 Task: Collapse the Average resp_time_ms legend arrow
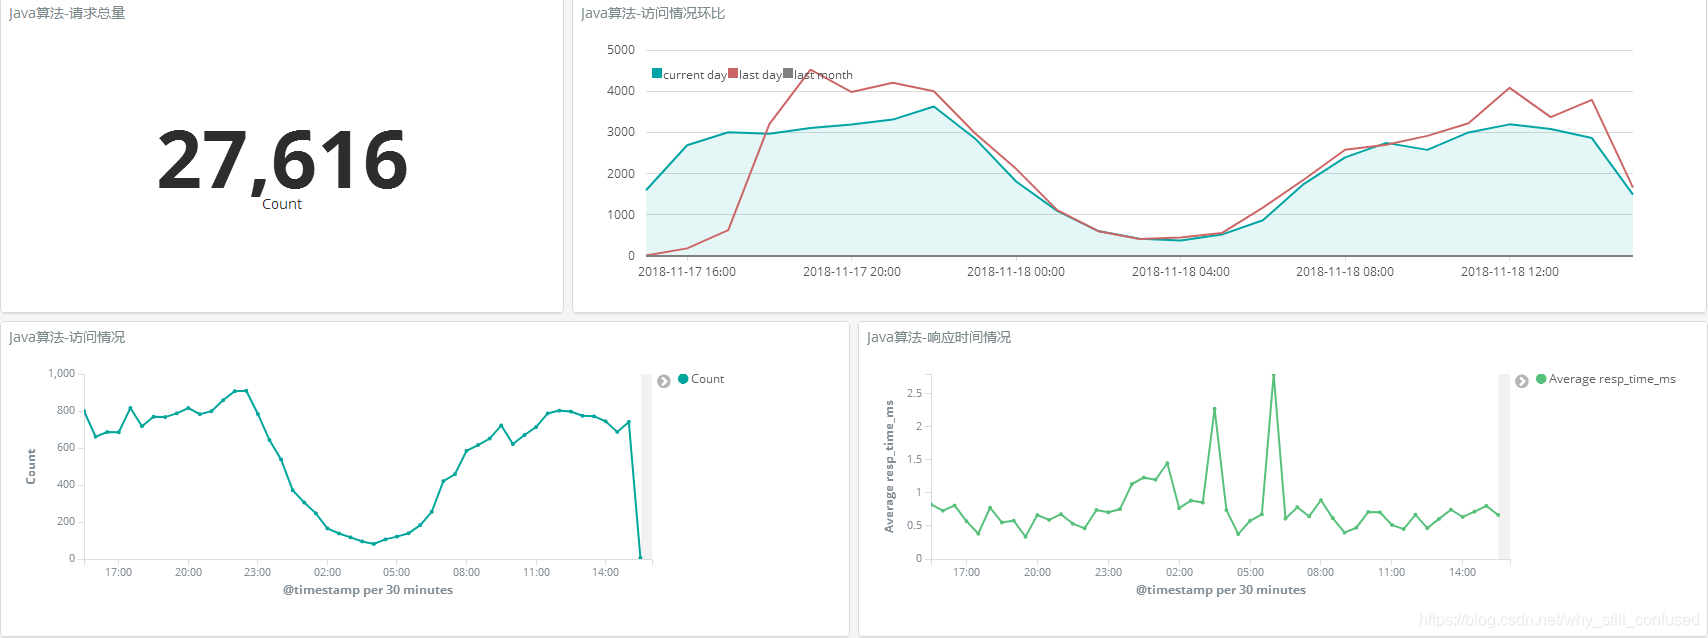1521,381
